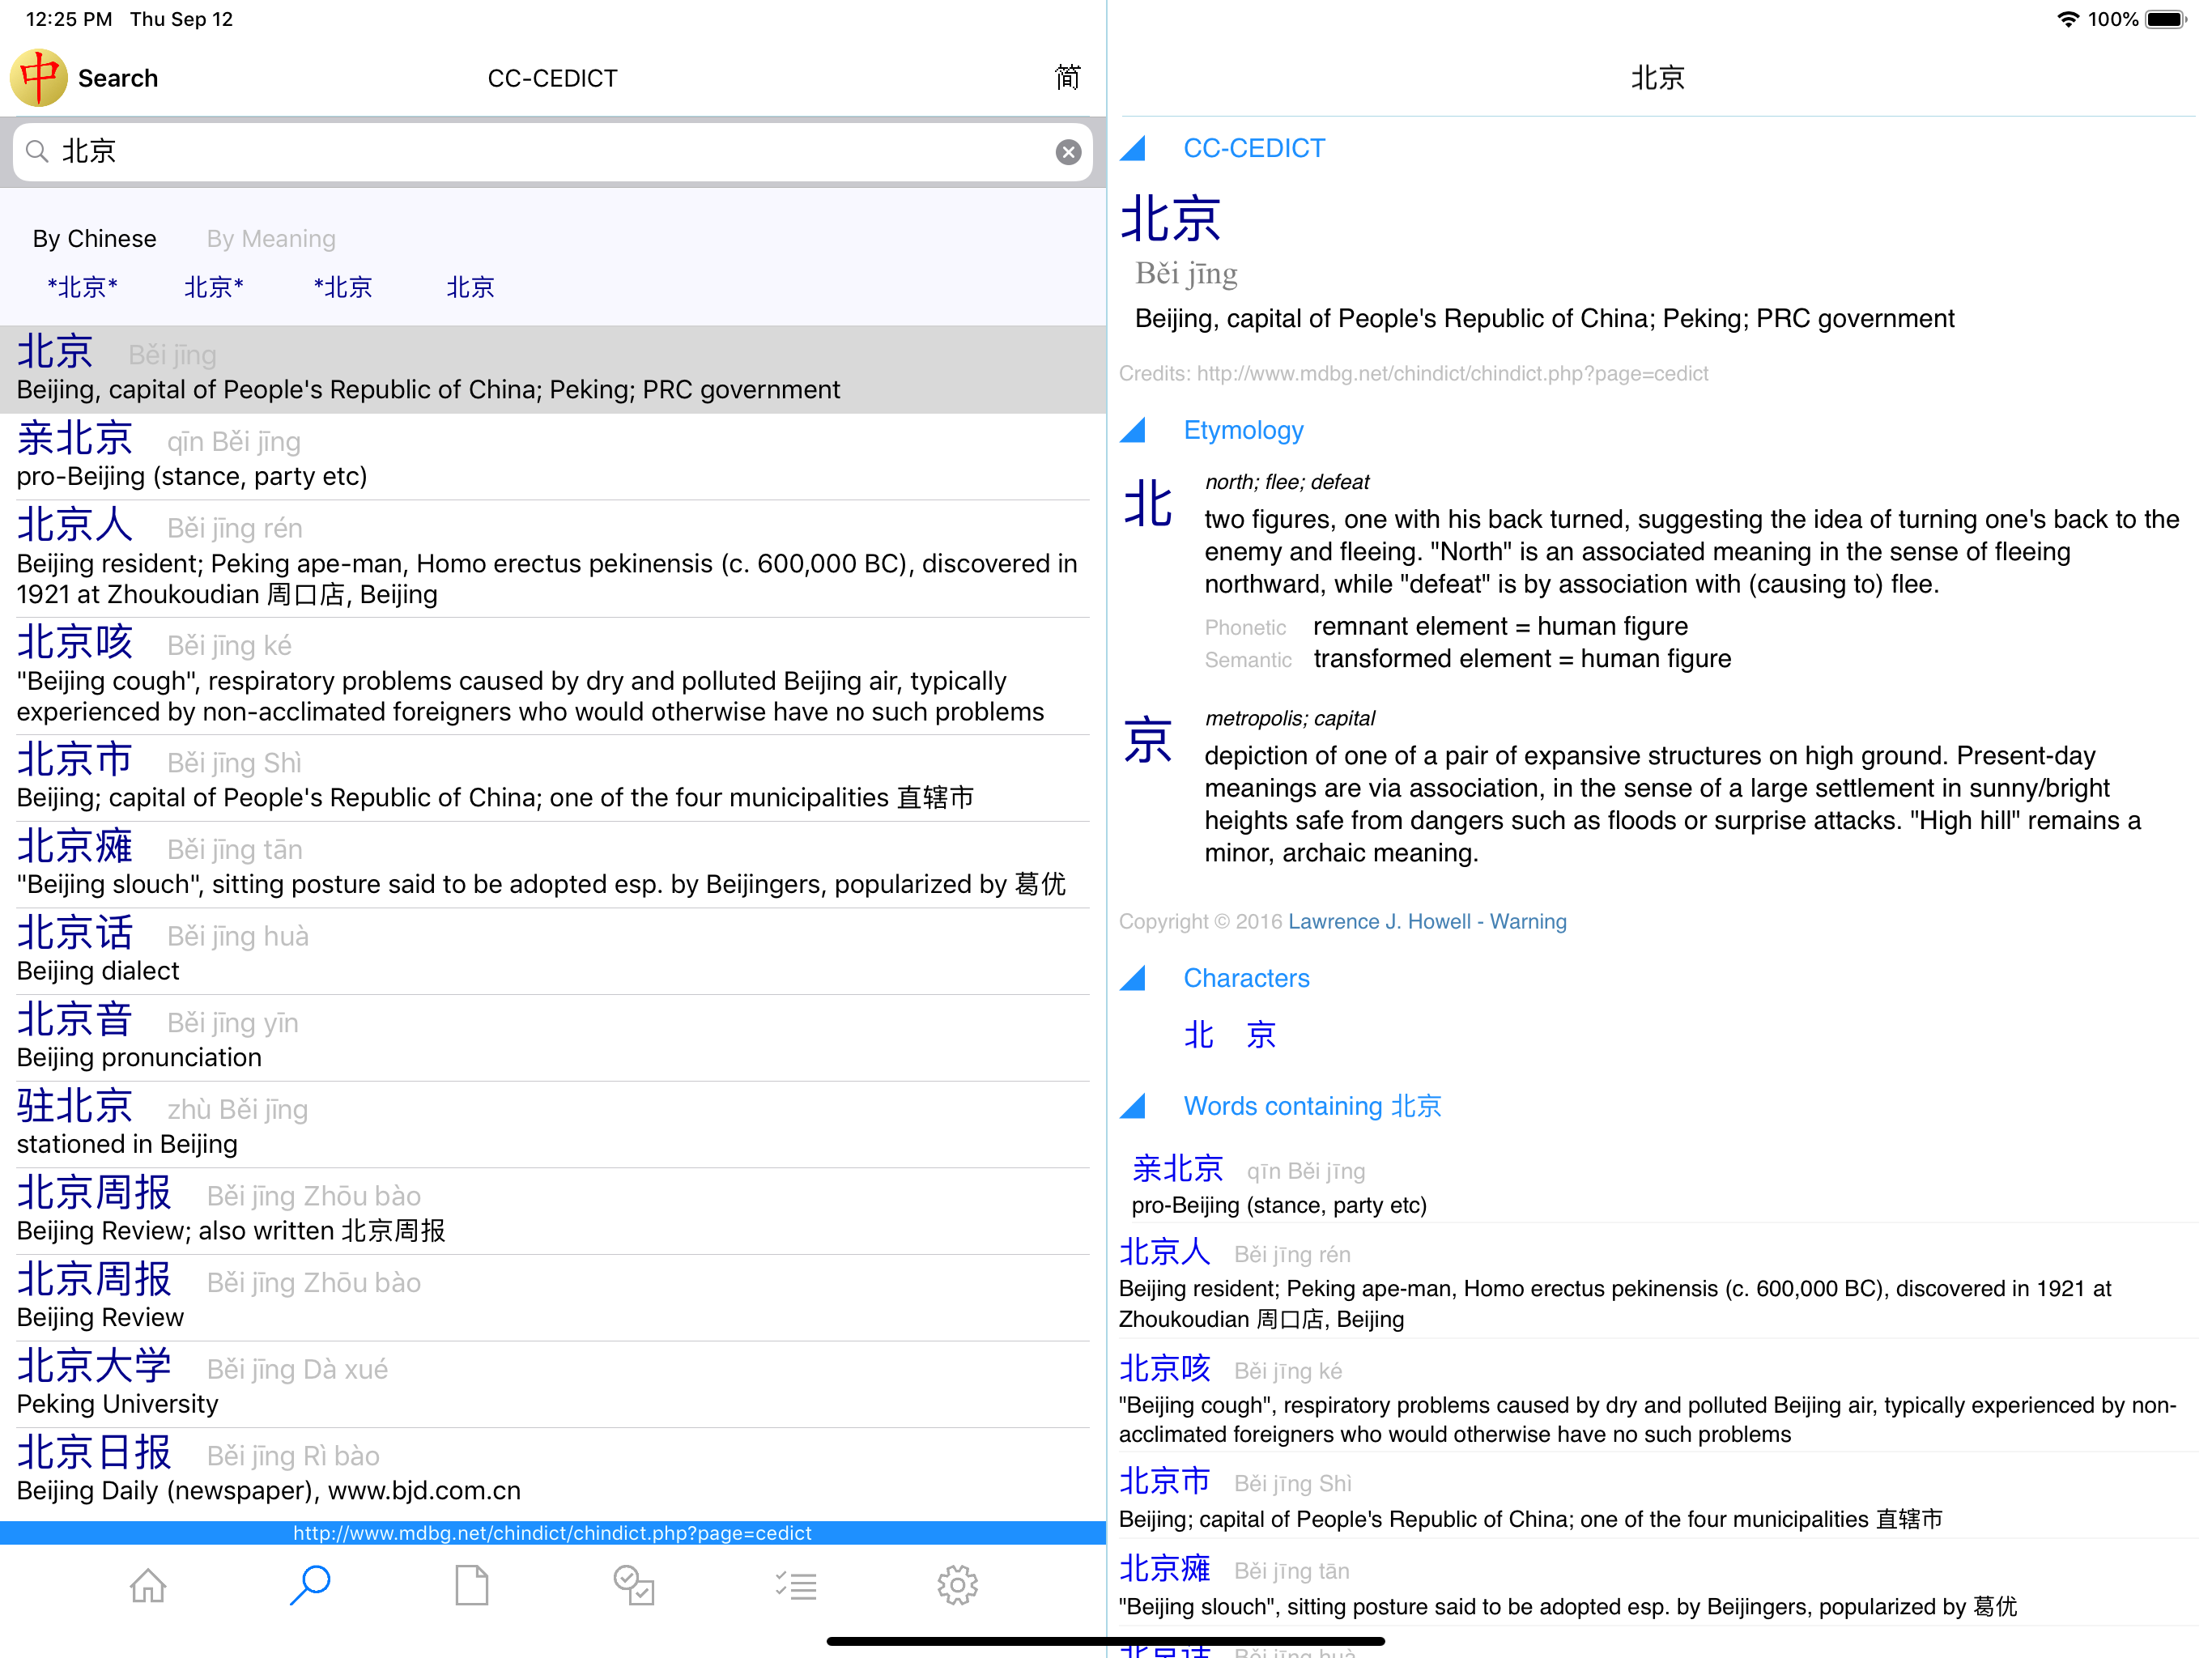Collapse the Characters section triangle

[1132, 979]
